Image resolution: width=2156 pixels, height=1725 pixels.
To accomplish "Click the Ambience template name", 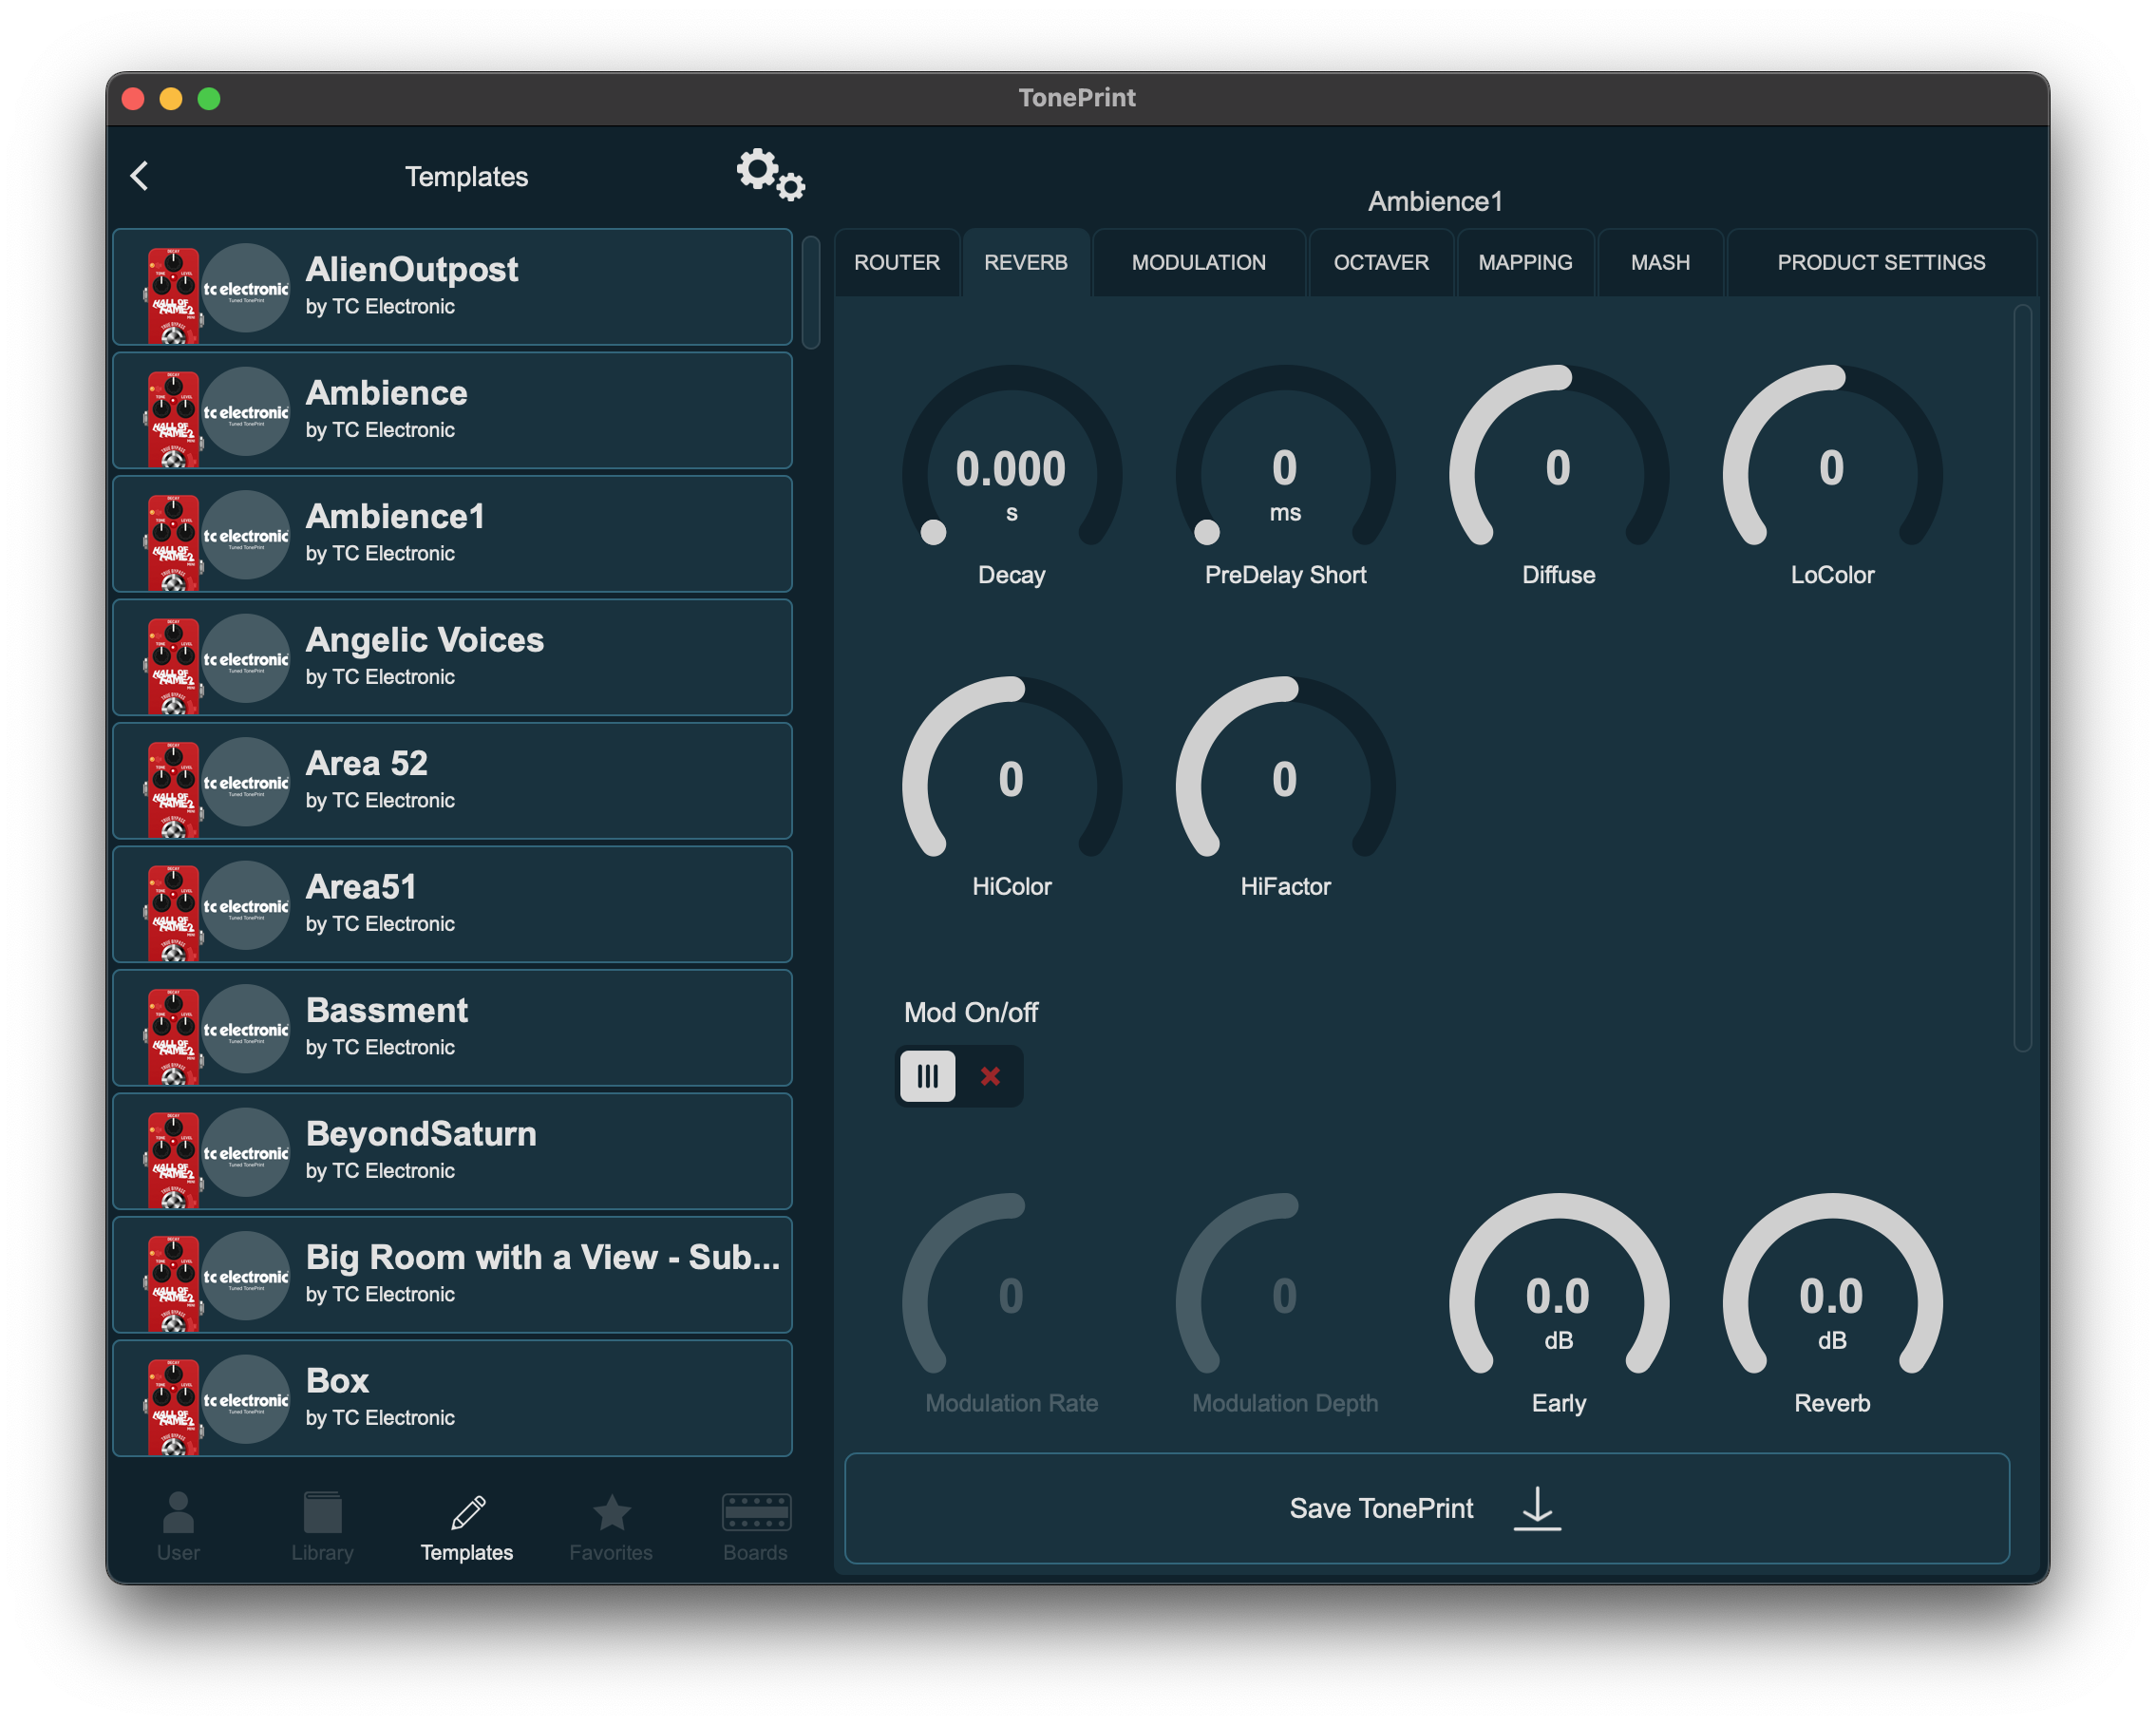I will tap(387, 392).
